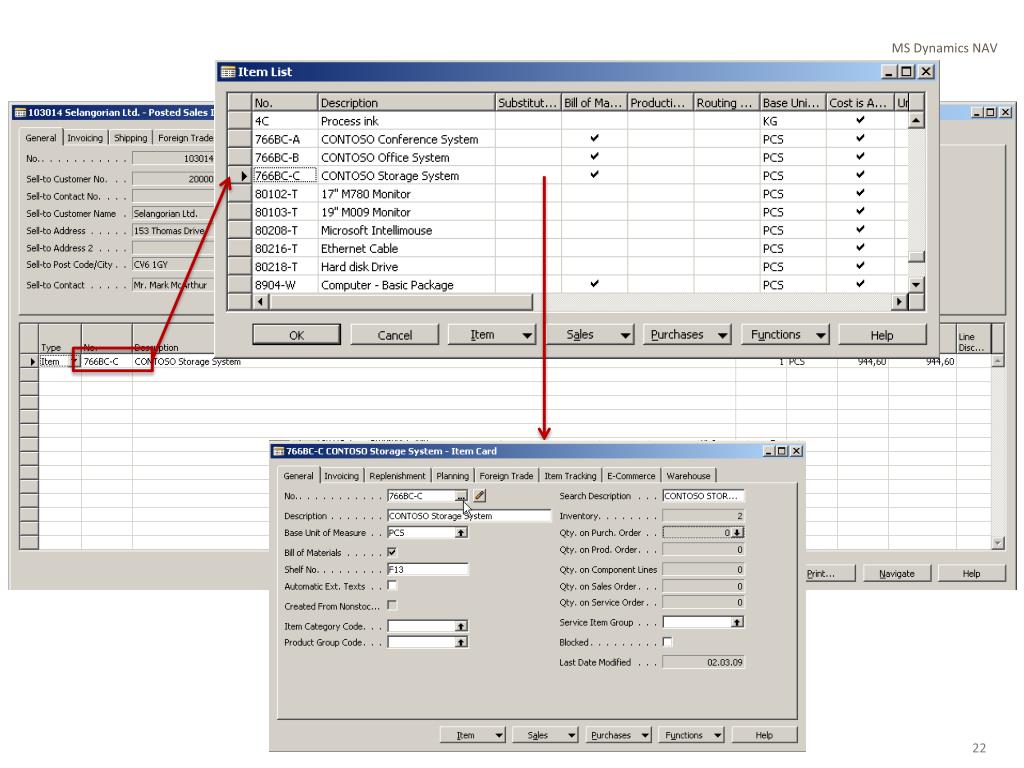Click Item List scroll-down arrow
1024x768 pixels.
click(x=916, y=285)
